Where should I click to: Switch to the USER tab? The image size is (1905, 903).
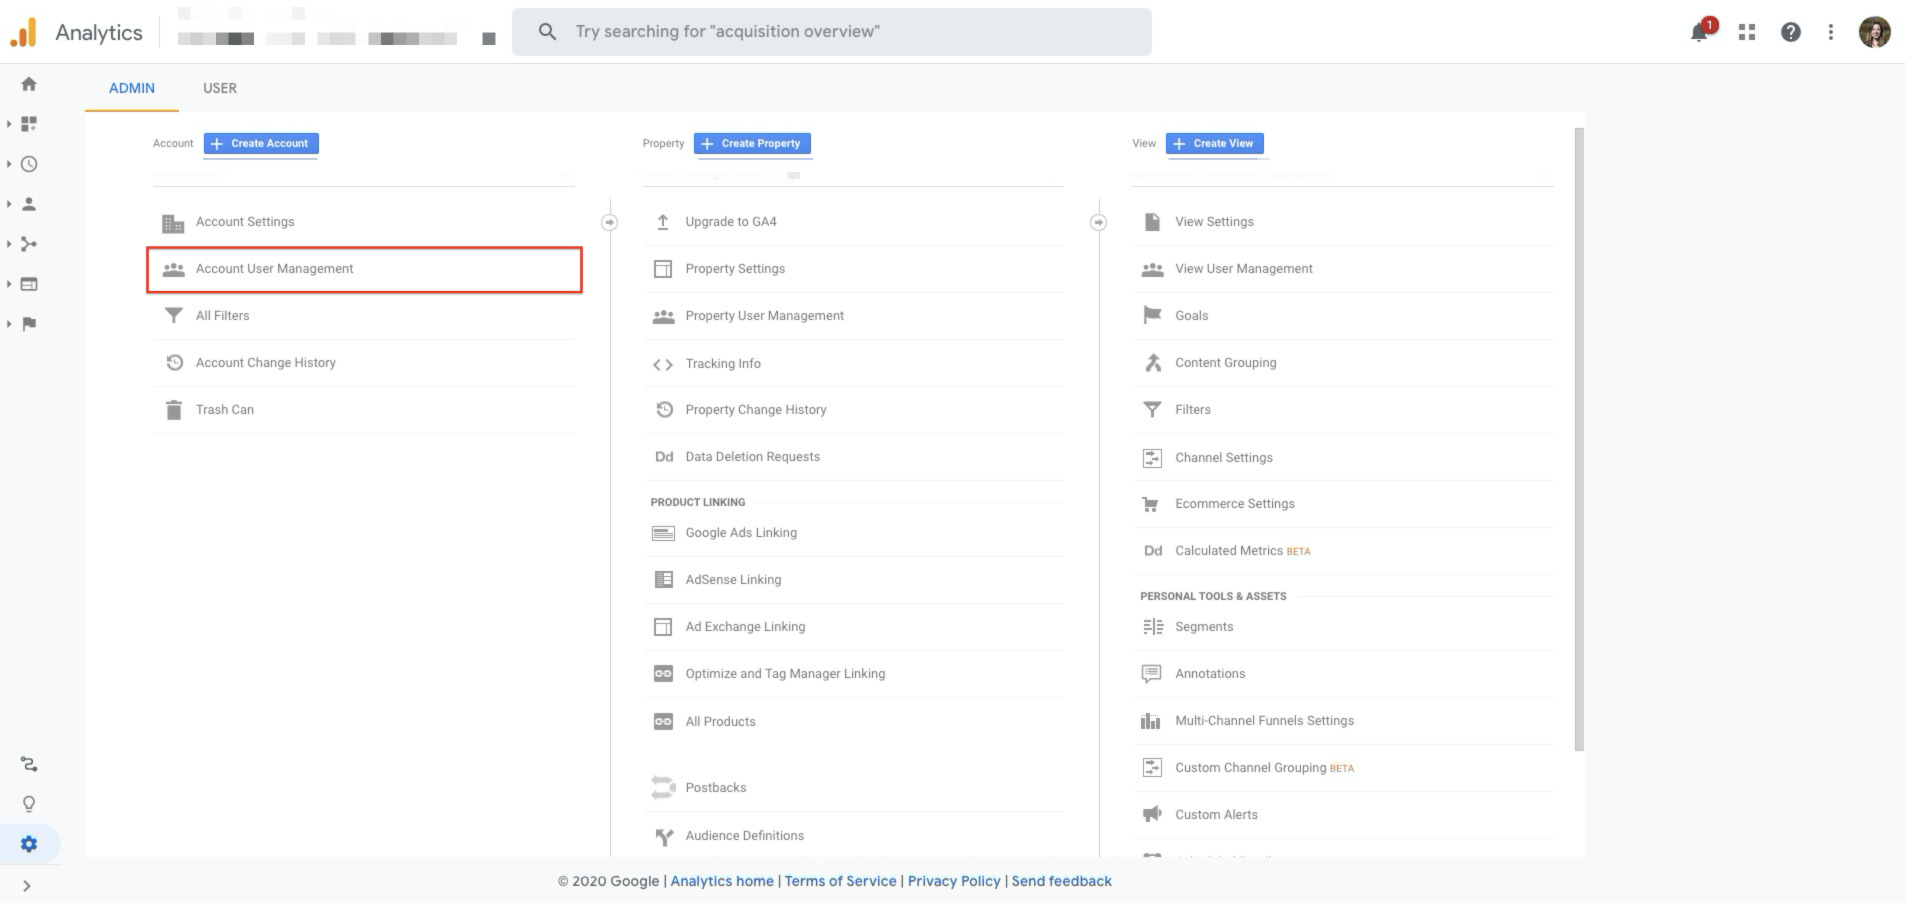pyautogui.click(x=220, y=88)
